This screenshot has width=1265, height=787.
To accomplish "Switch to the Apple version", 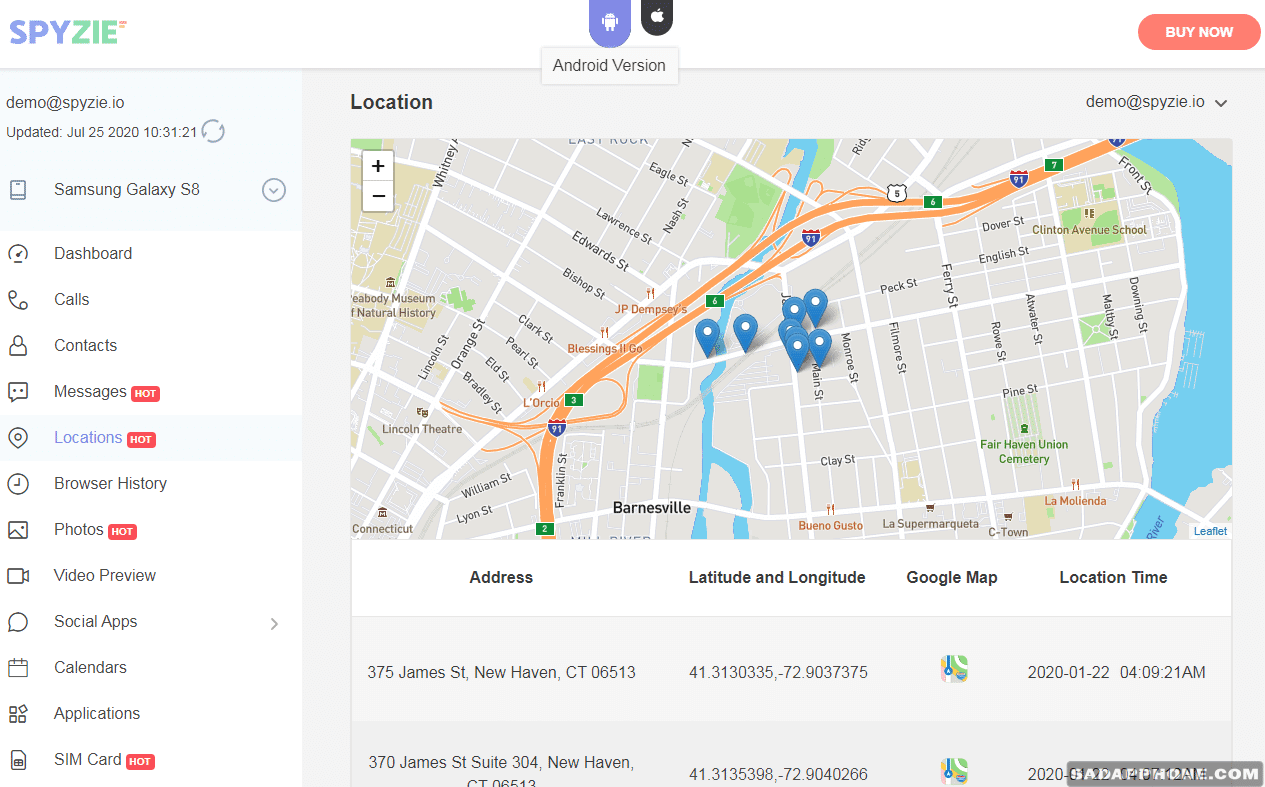I will point(656,17).
